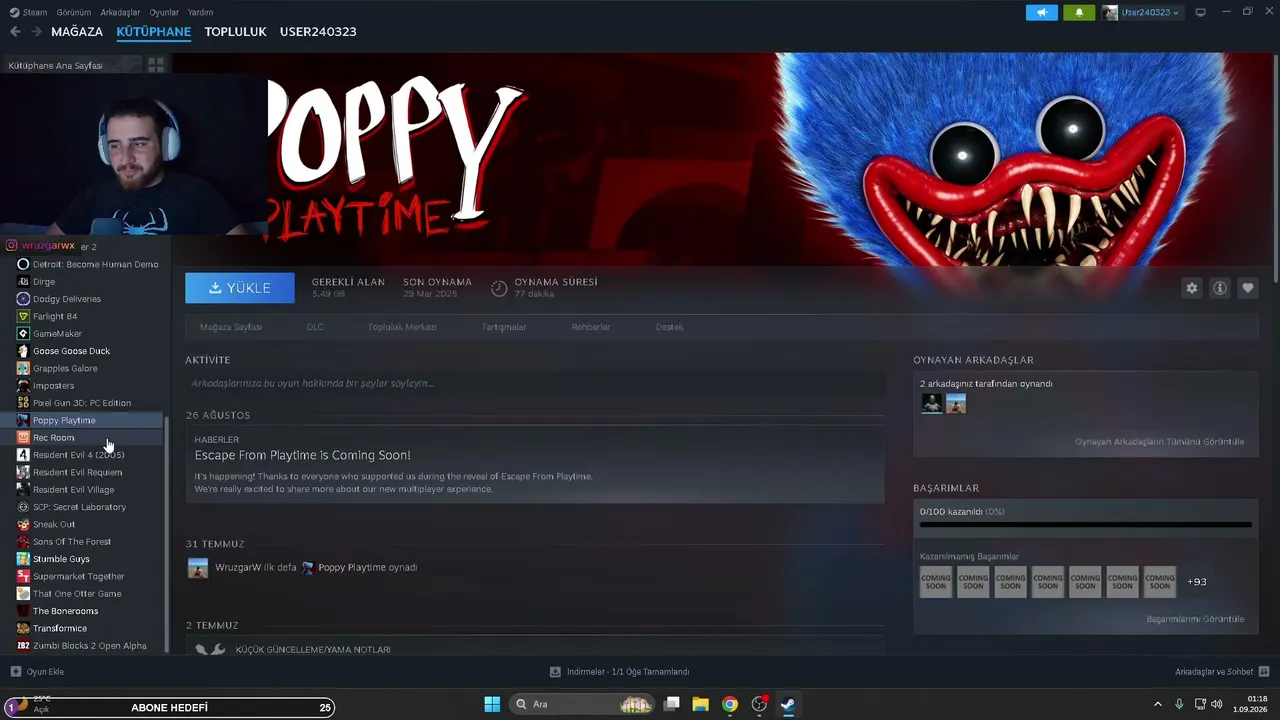This screenshot has width=1280, height=720.
Task: Open Poppy Playtime settings gear
Action: [x=1192, y=288]
